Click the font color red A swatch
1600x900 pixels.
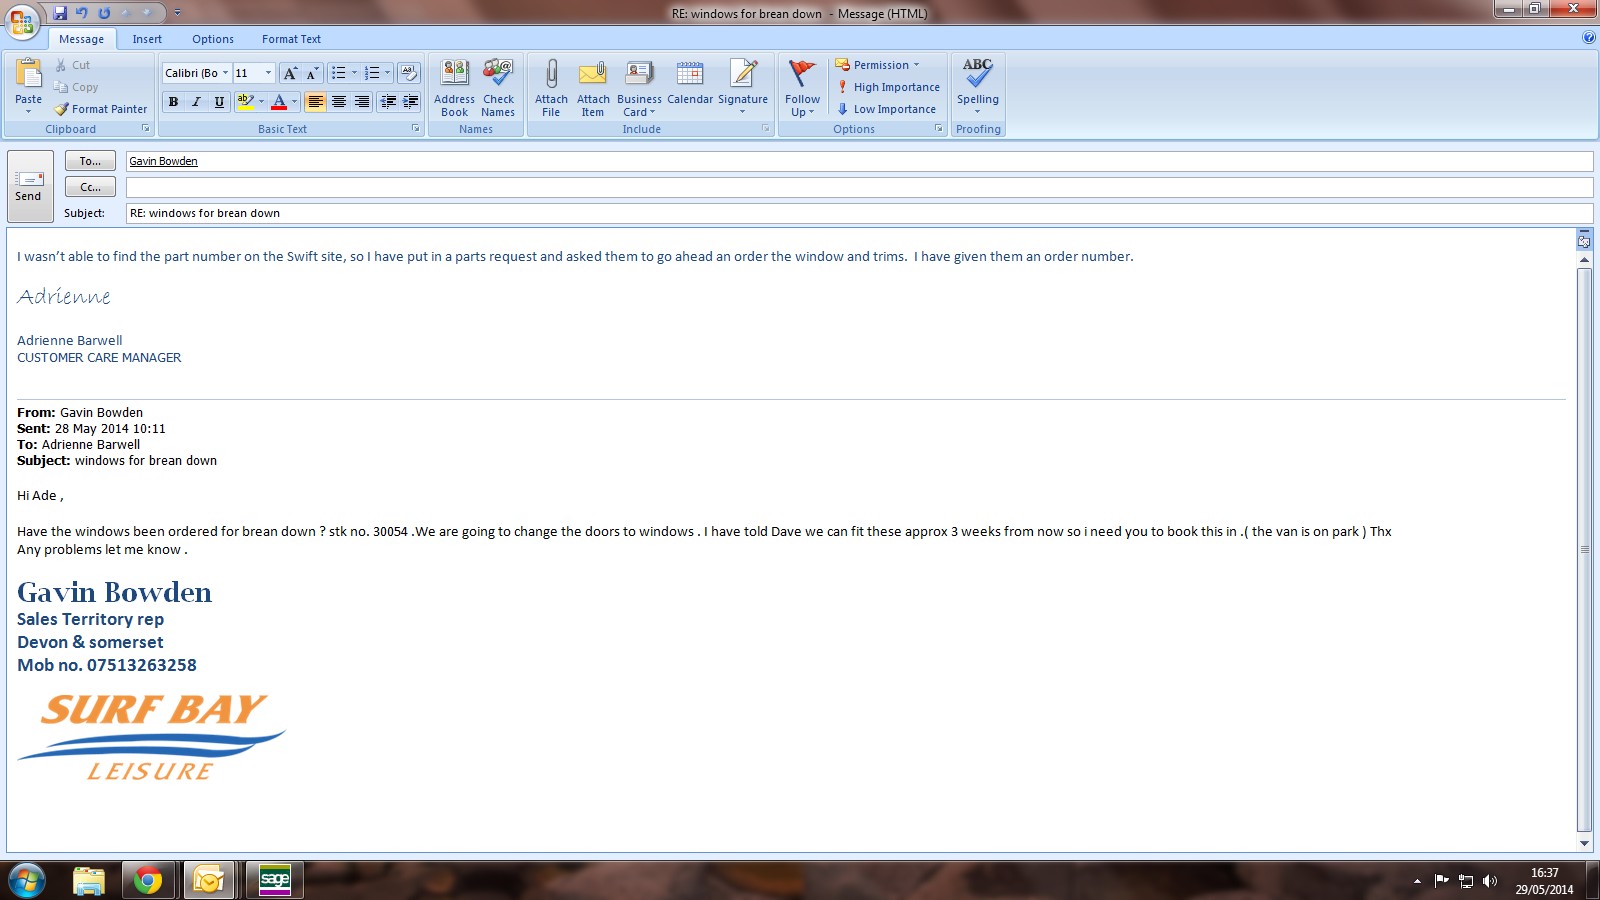[x=279, y=102]
